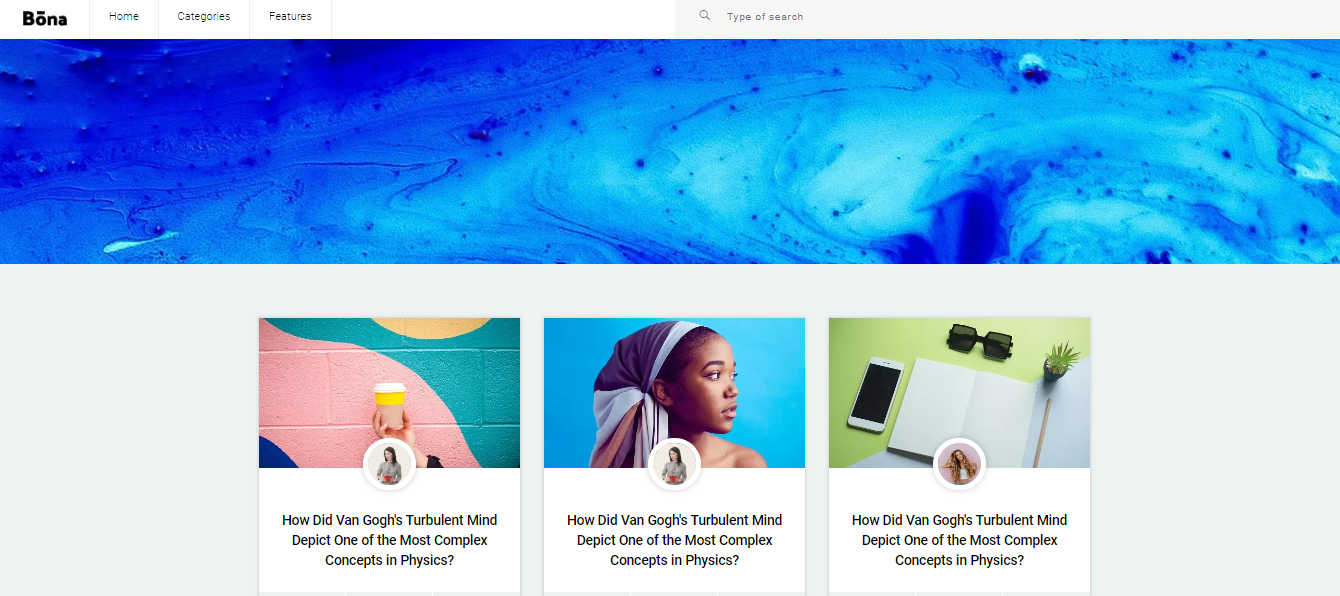Open second card's Van Gogh article title
1340x596 pixels.
pyautogui.click(x=675, y=540)
